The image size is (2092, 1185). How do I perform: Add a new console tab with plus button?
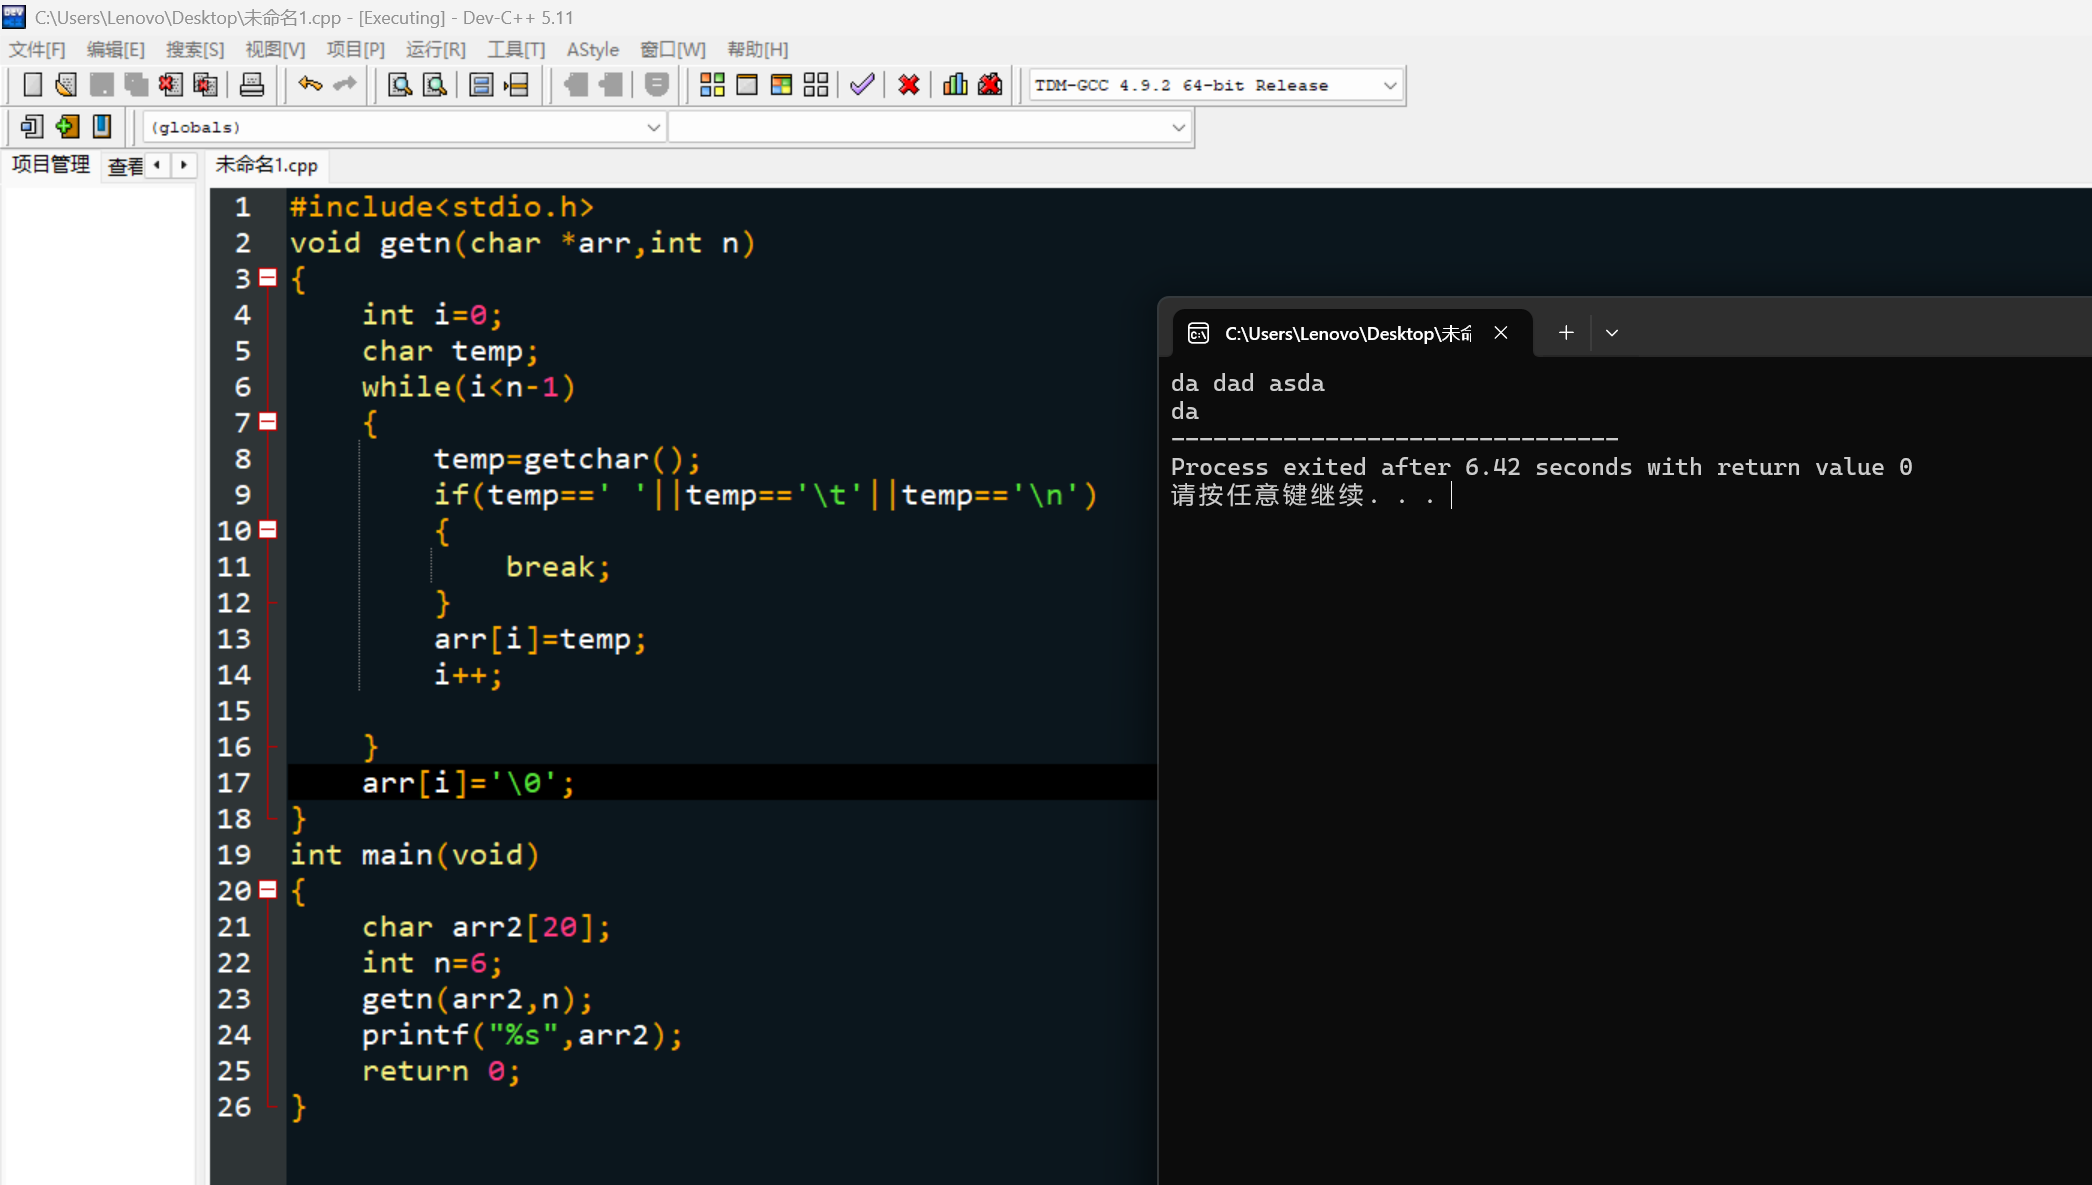coord(1566,333)
